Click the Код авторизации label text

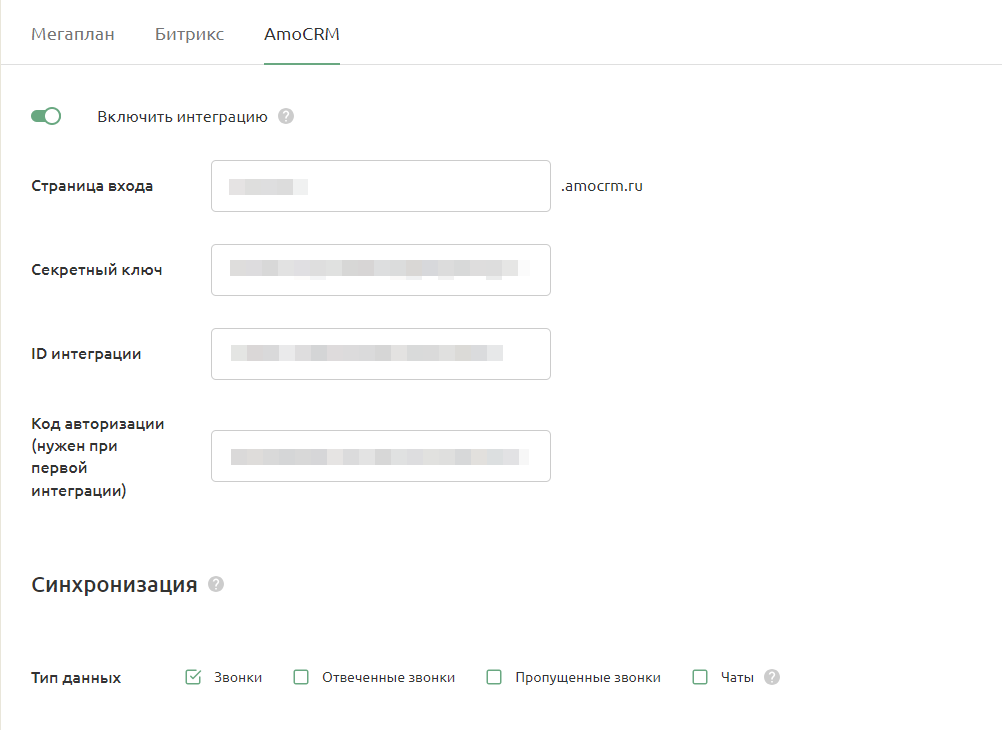pos(98,457)
